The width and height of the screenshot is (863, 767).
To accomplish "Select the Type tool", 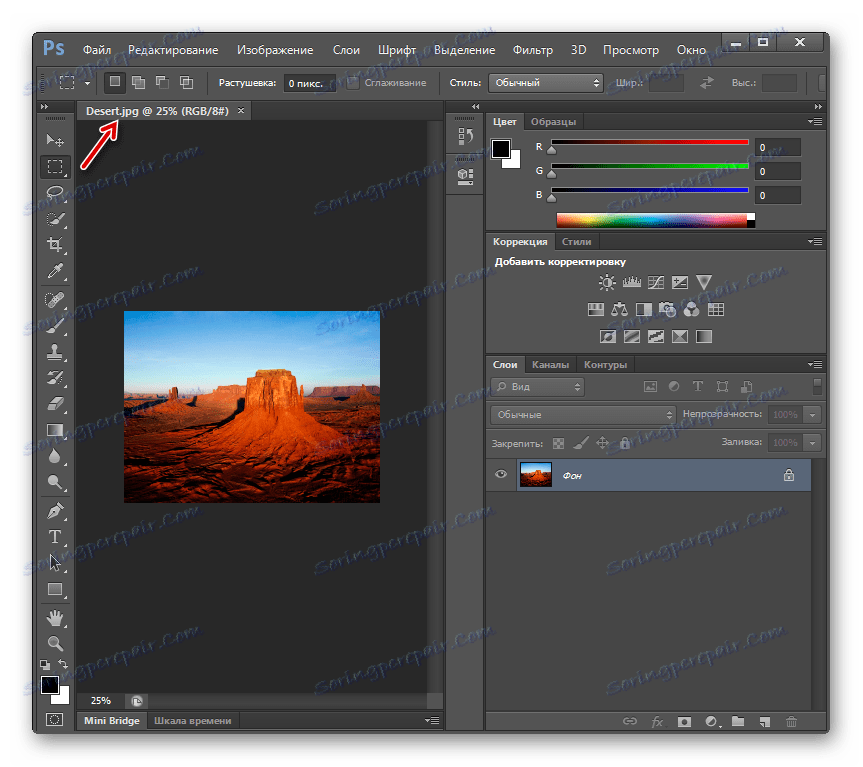I will [x=54, y=537].
